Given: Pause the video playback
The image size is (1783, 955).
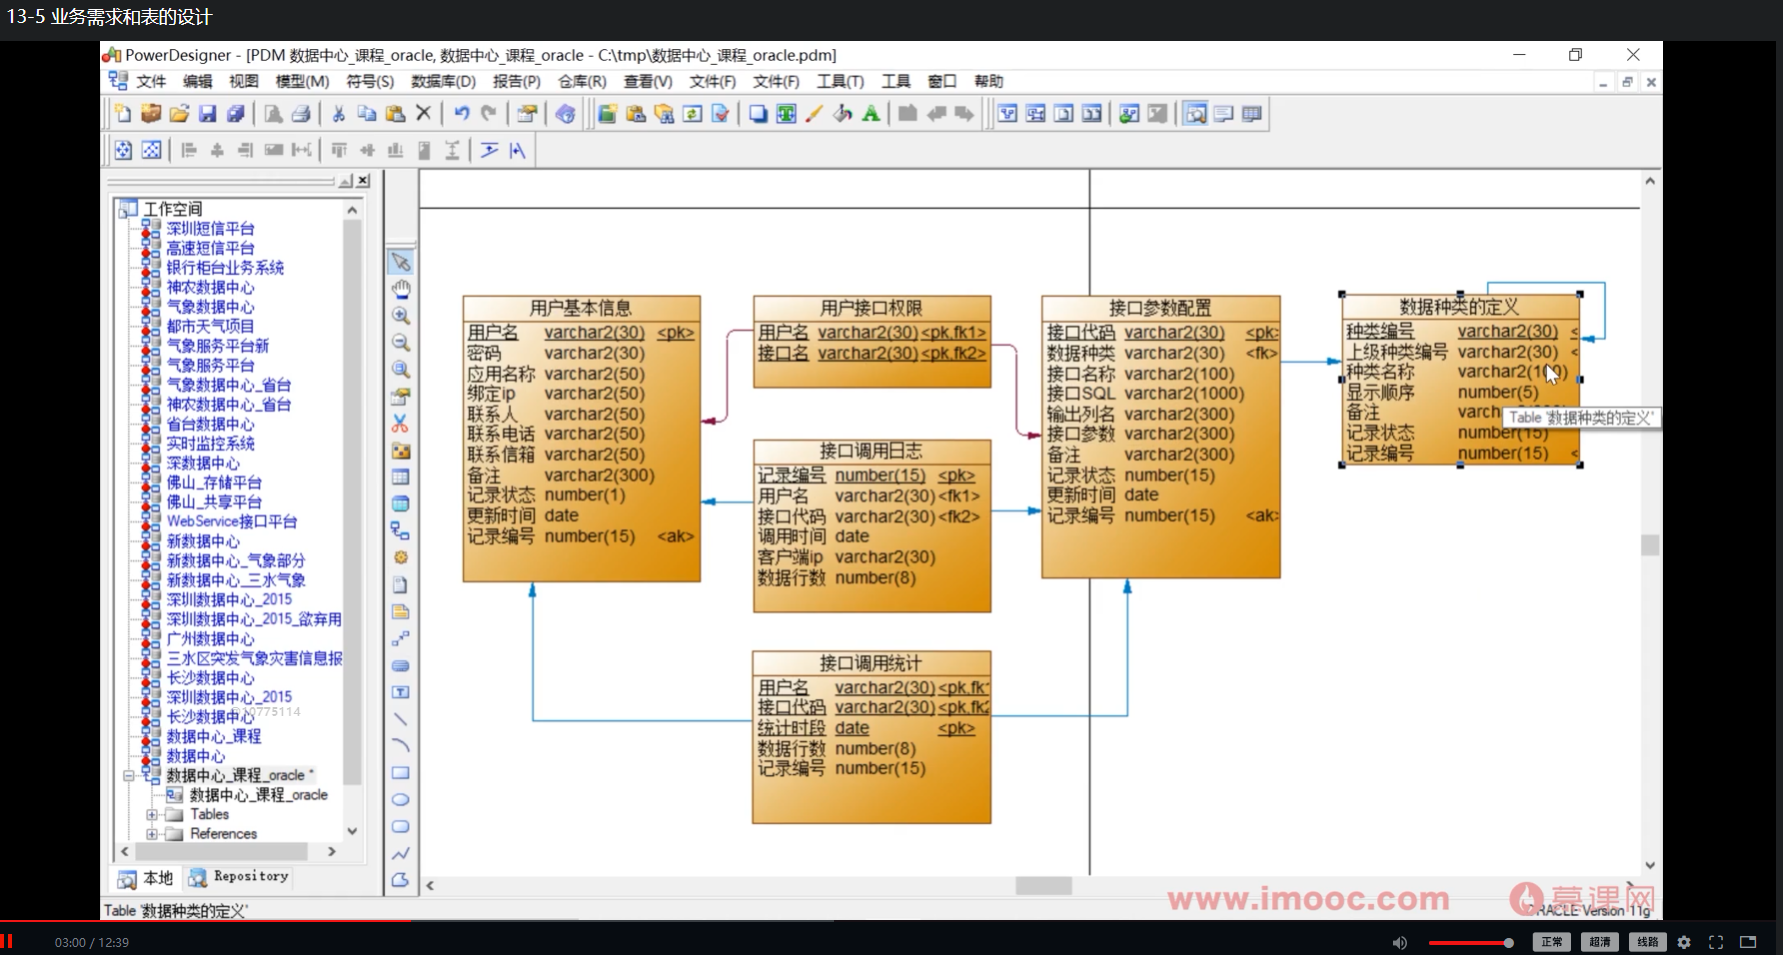Looking at the screenshot, I should (7, 942).
